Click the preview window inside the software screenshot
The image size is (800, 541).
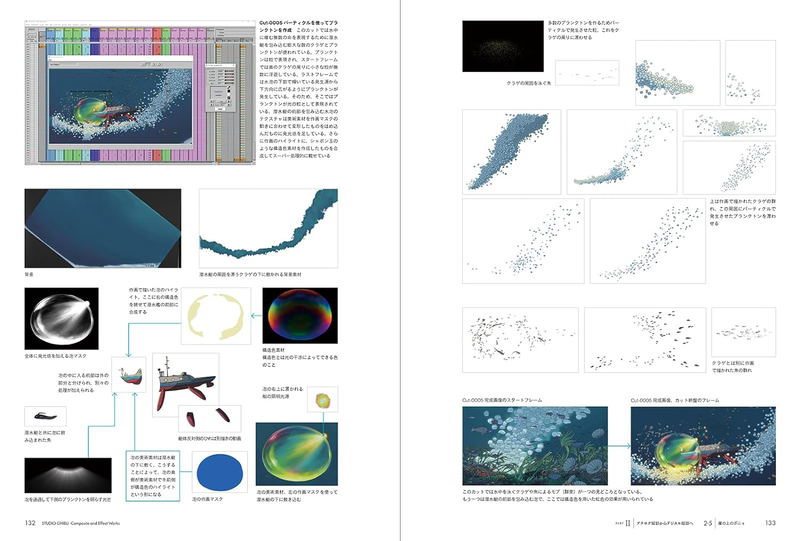tap(121, 101)
